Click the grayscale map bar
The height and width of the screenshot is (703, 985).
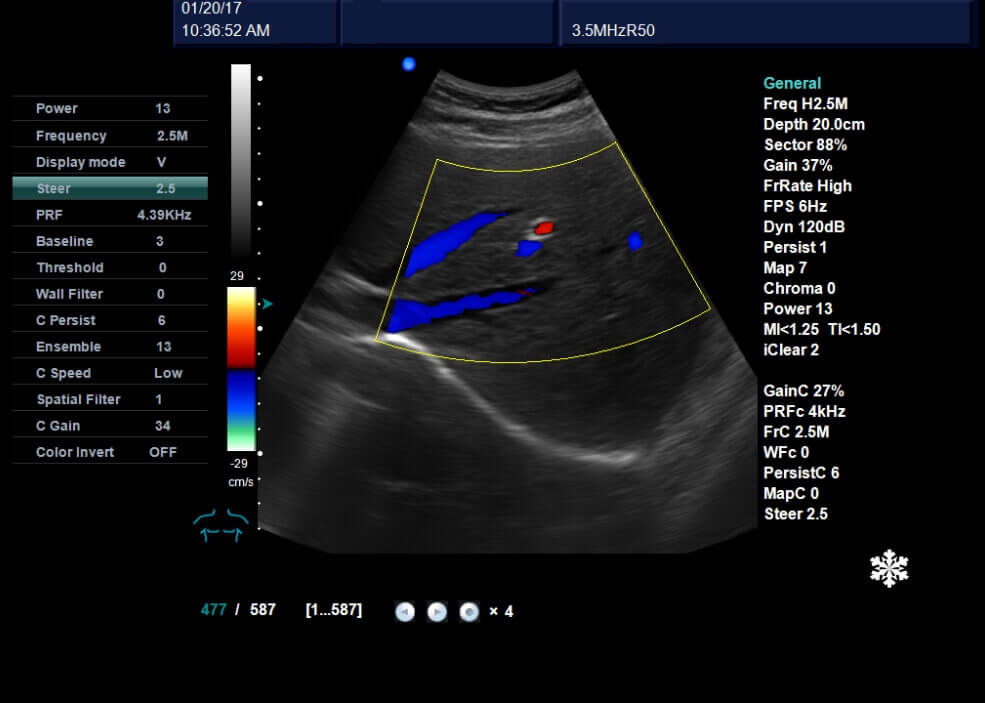point(241,160)
